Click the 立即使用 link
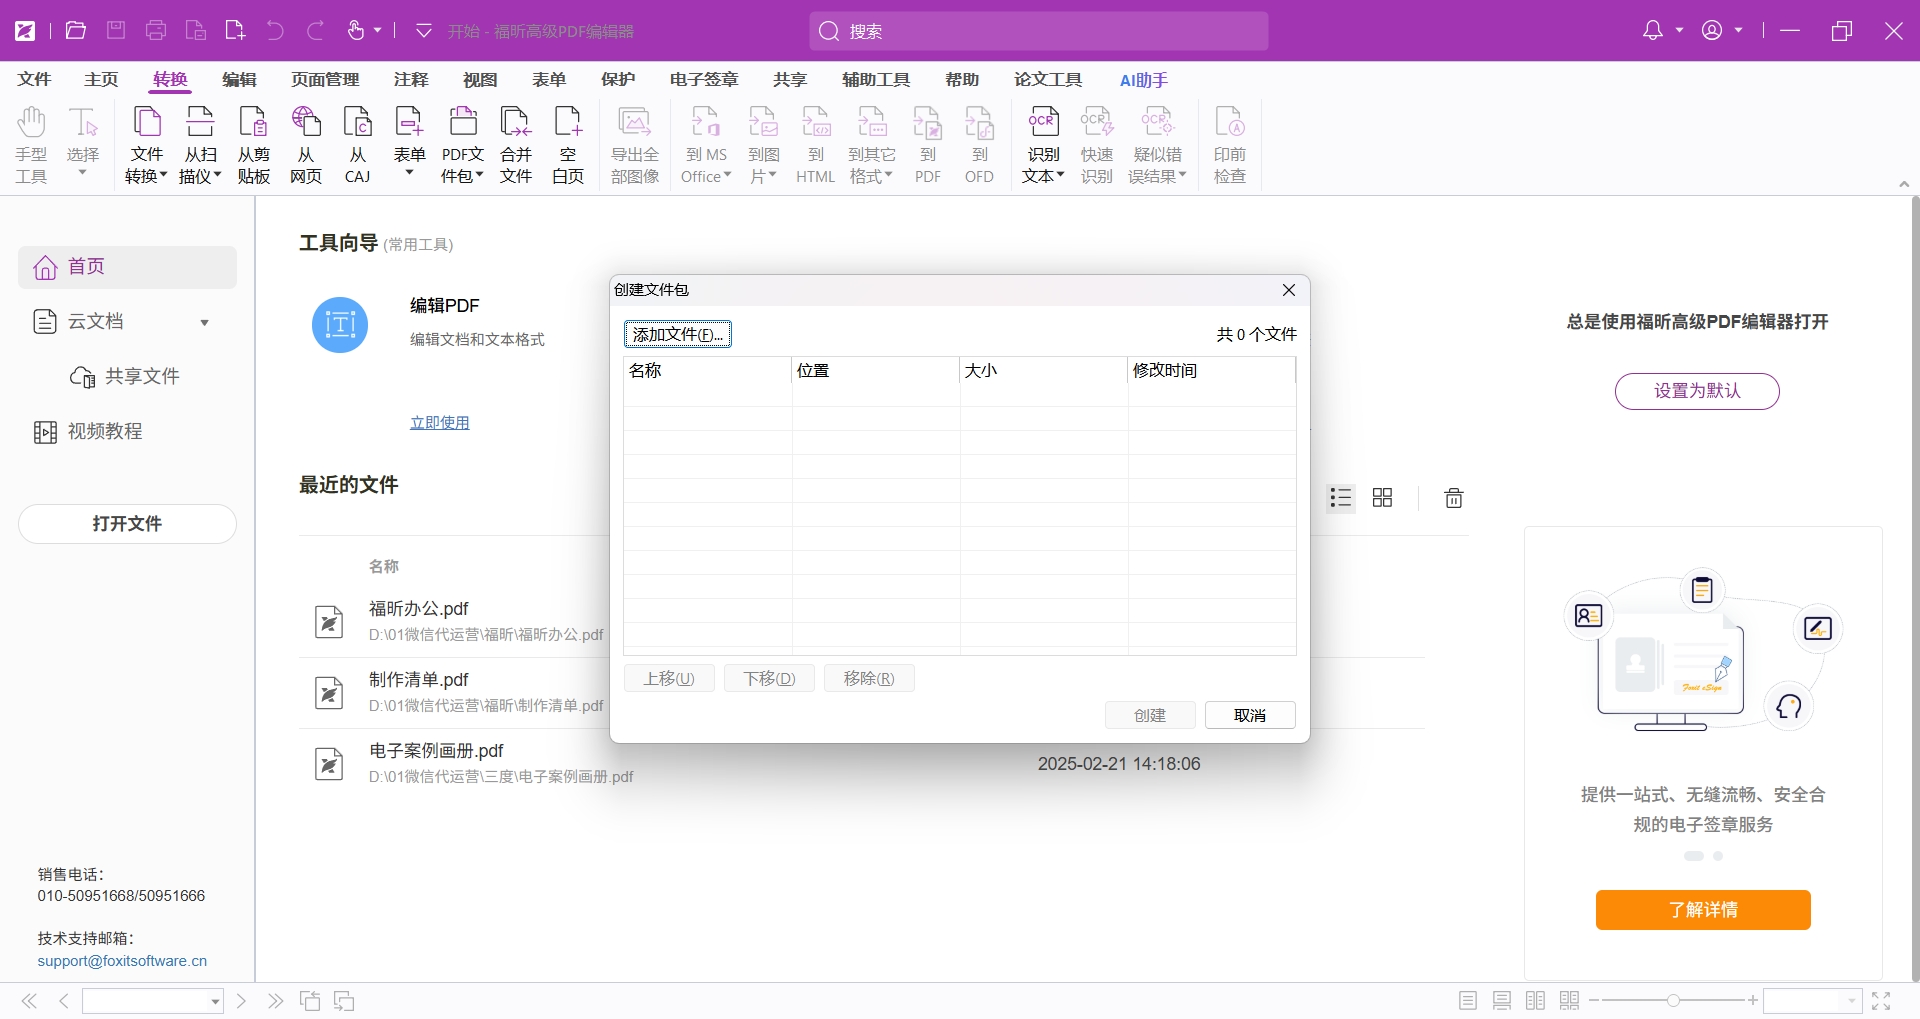The image size is (1920, 1019). 440,423
